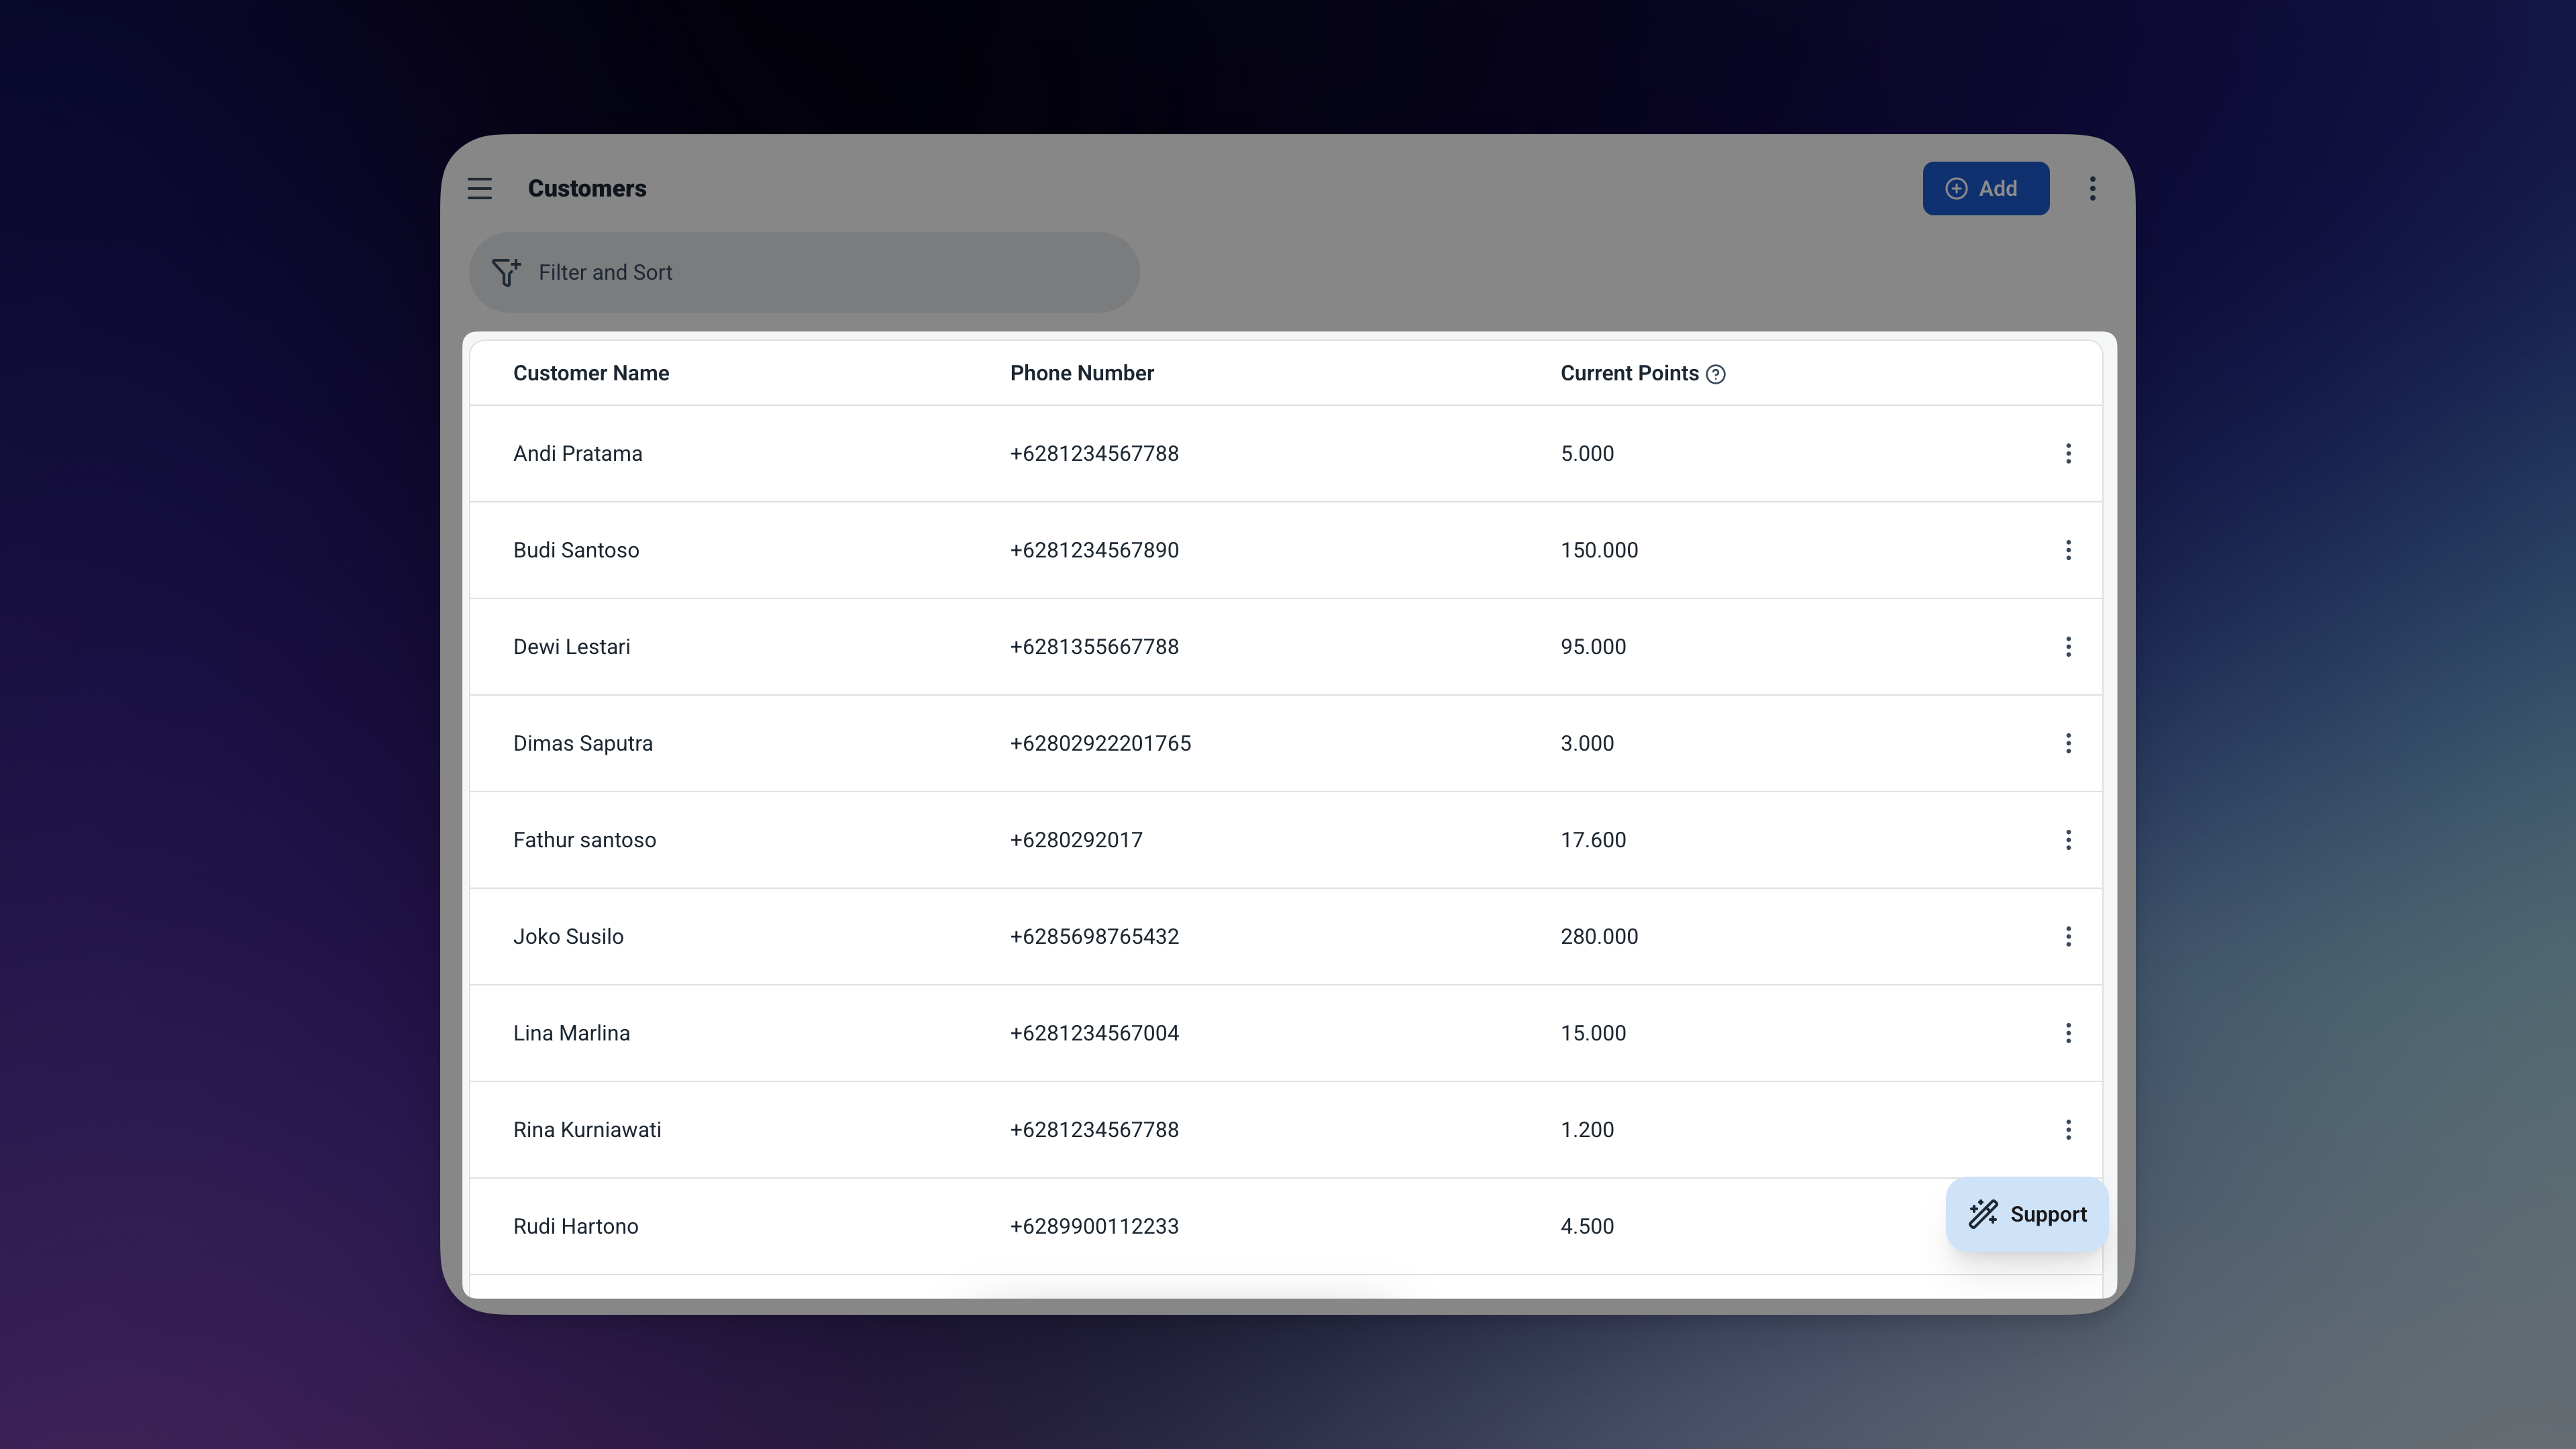
Task: Open the navigation hamburger menu
Action: pyautogui.click(x=479, y=188)
